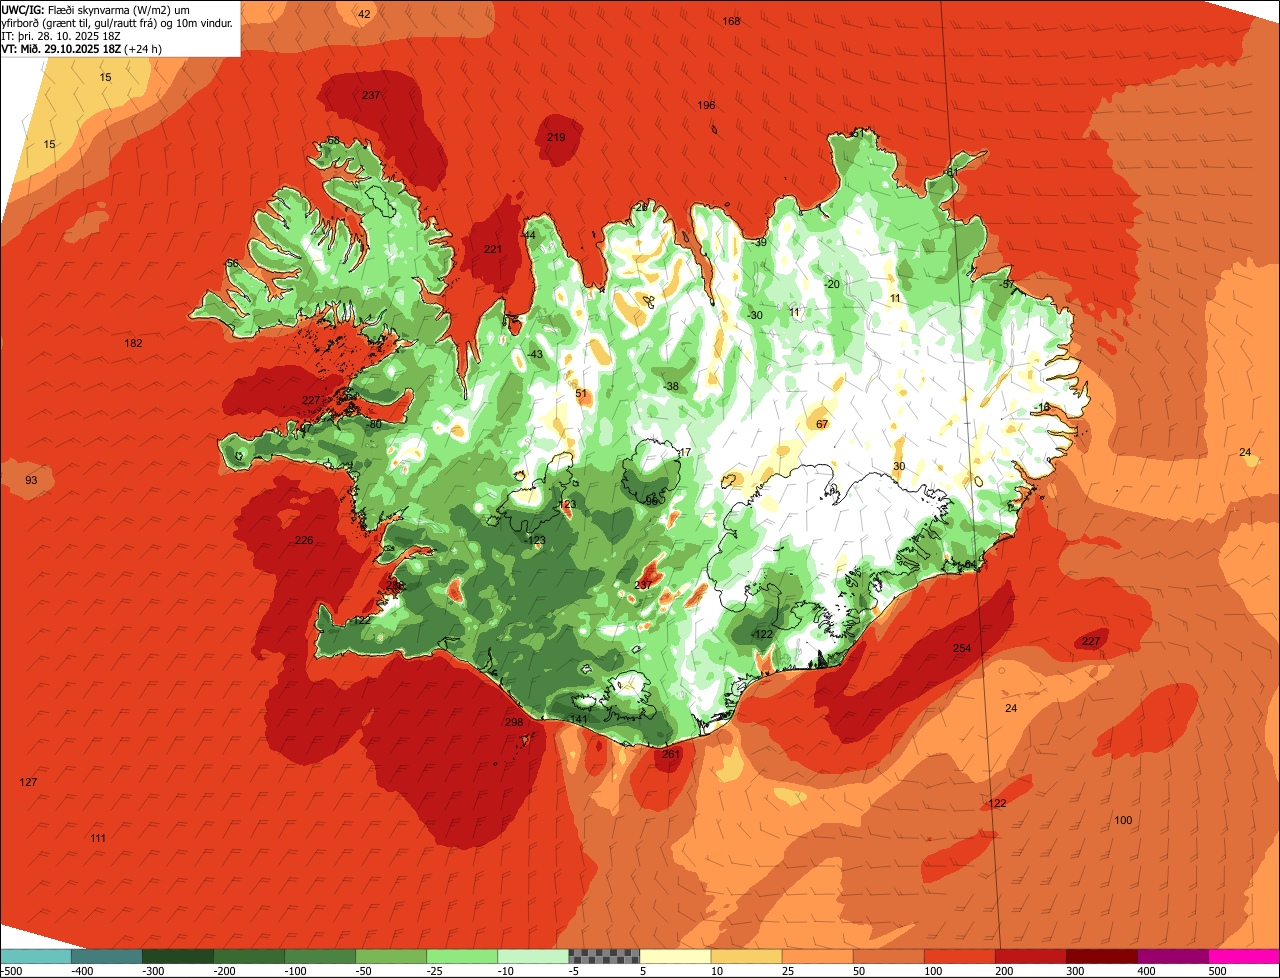Image resolution: width=1280 pixels, height=978 pixels.
Task: Select the green swatch between -100 and -50
Action: pyautogui.click(x=320, y=956)
